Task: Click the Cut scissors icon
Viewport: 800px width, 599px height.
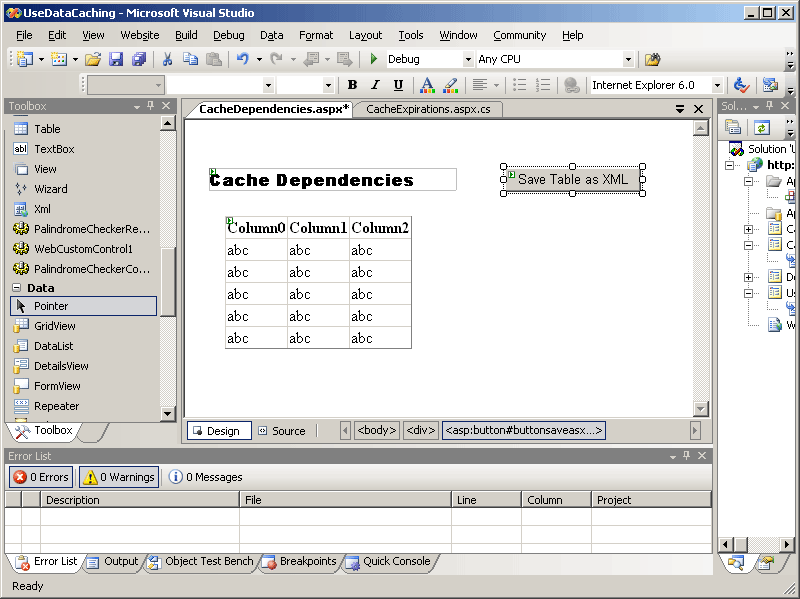Action: 168,60
